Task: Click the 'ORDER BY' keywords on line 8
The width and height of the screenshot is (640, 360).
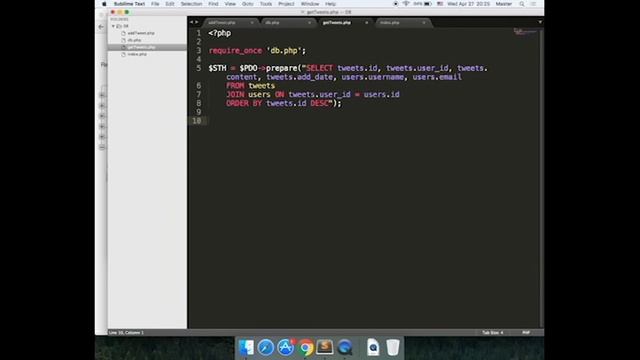Action: 244,103
